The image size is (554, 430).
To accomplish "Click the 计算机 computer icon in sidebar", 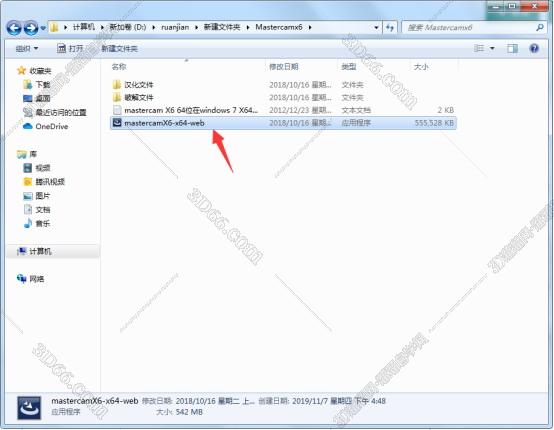I will tap(22, 251).
